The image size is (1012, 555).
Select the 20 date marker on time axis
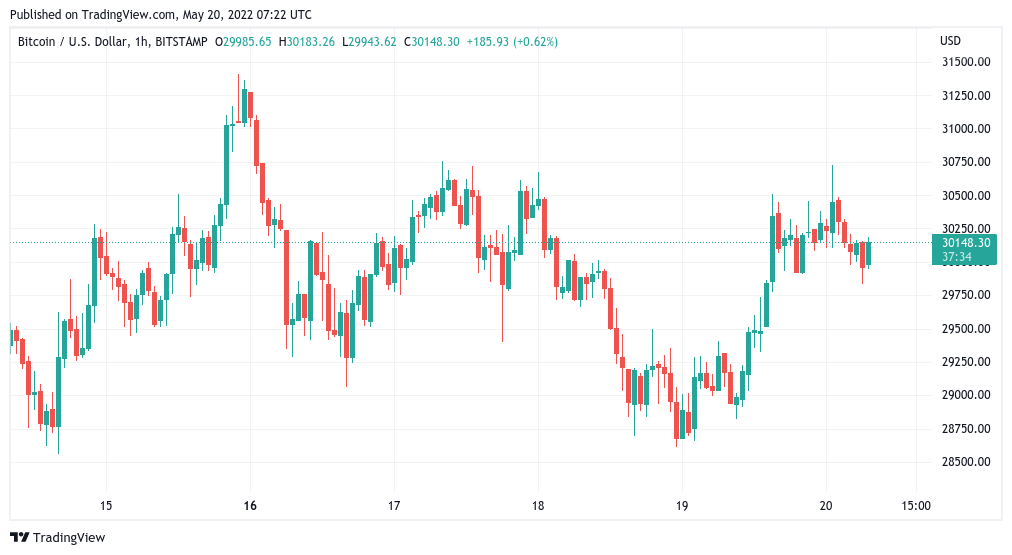826,506
